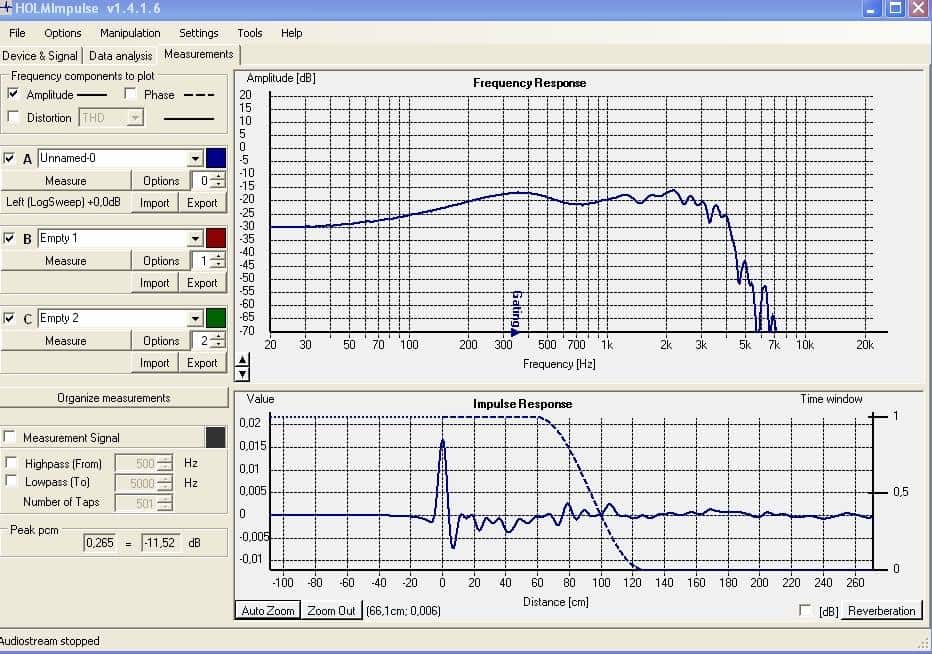This screenshot has height=654, width=932.
Task: Click the Highpass frequency value field
Action: coord(136,463)
